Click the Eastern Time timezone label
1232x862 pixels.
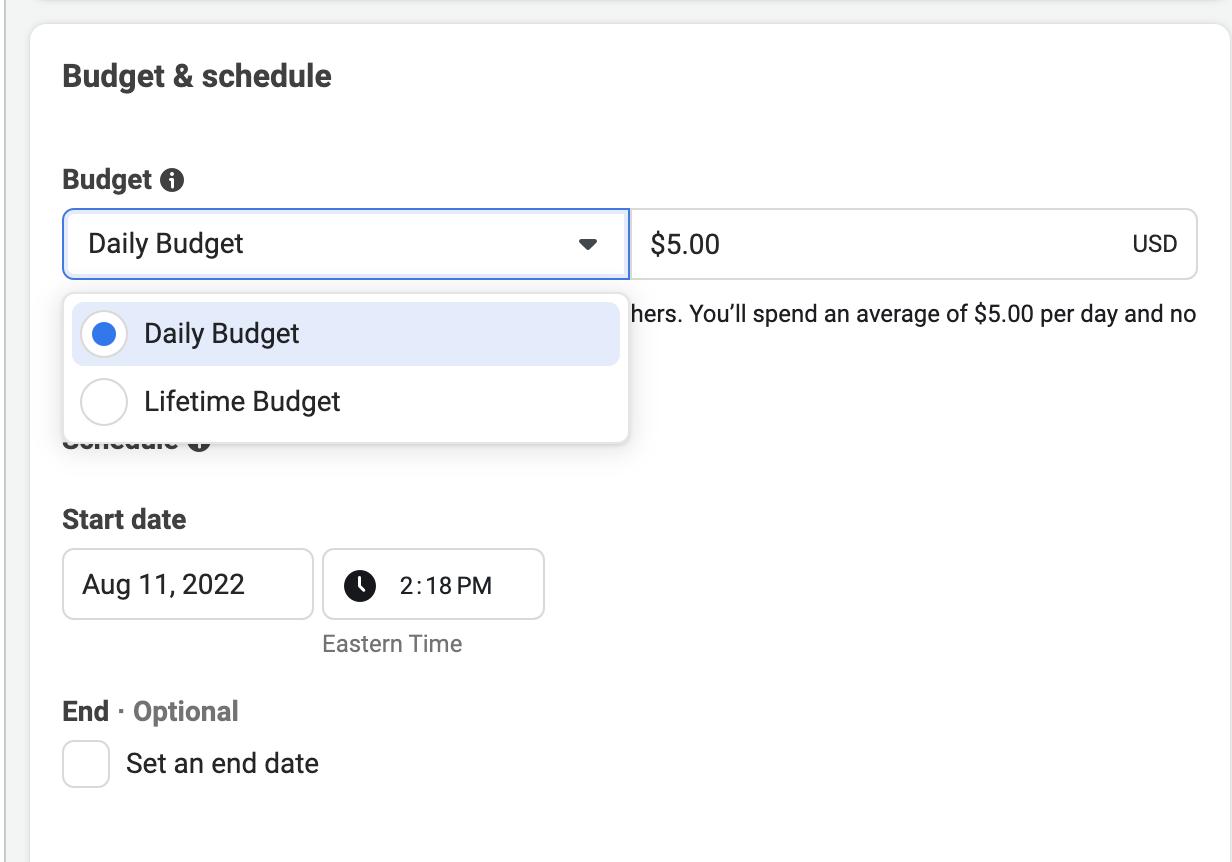pyautogui.click(x=392, y=644)
